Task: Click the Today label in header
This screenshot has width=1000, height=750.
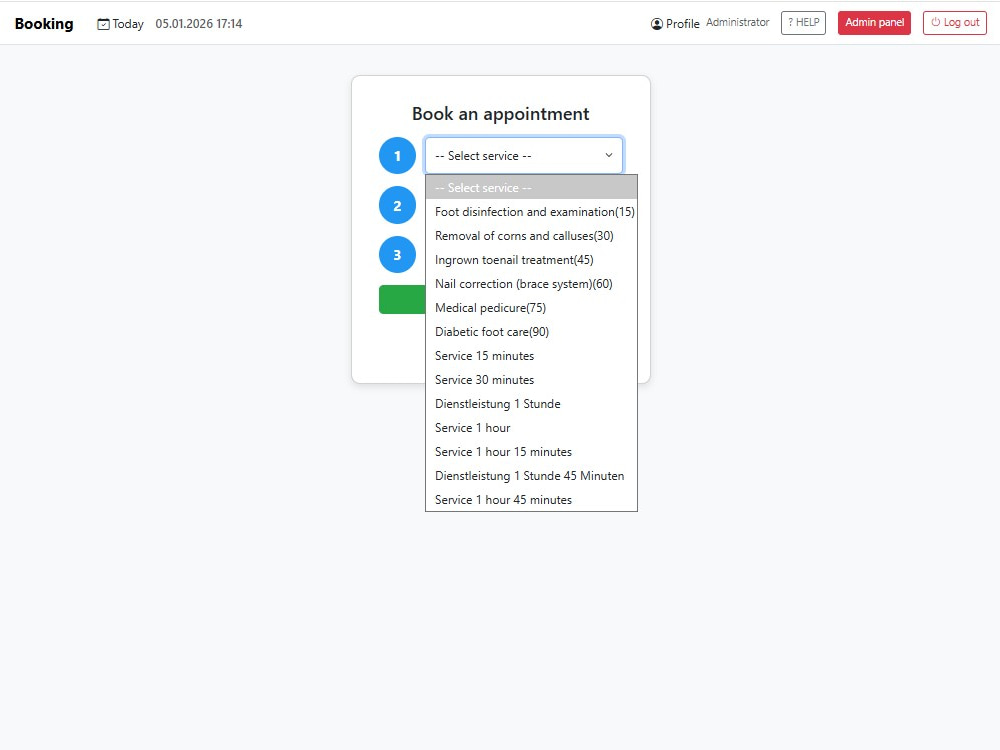Action: coord(128,24)
